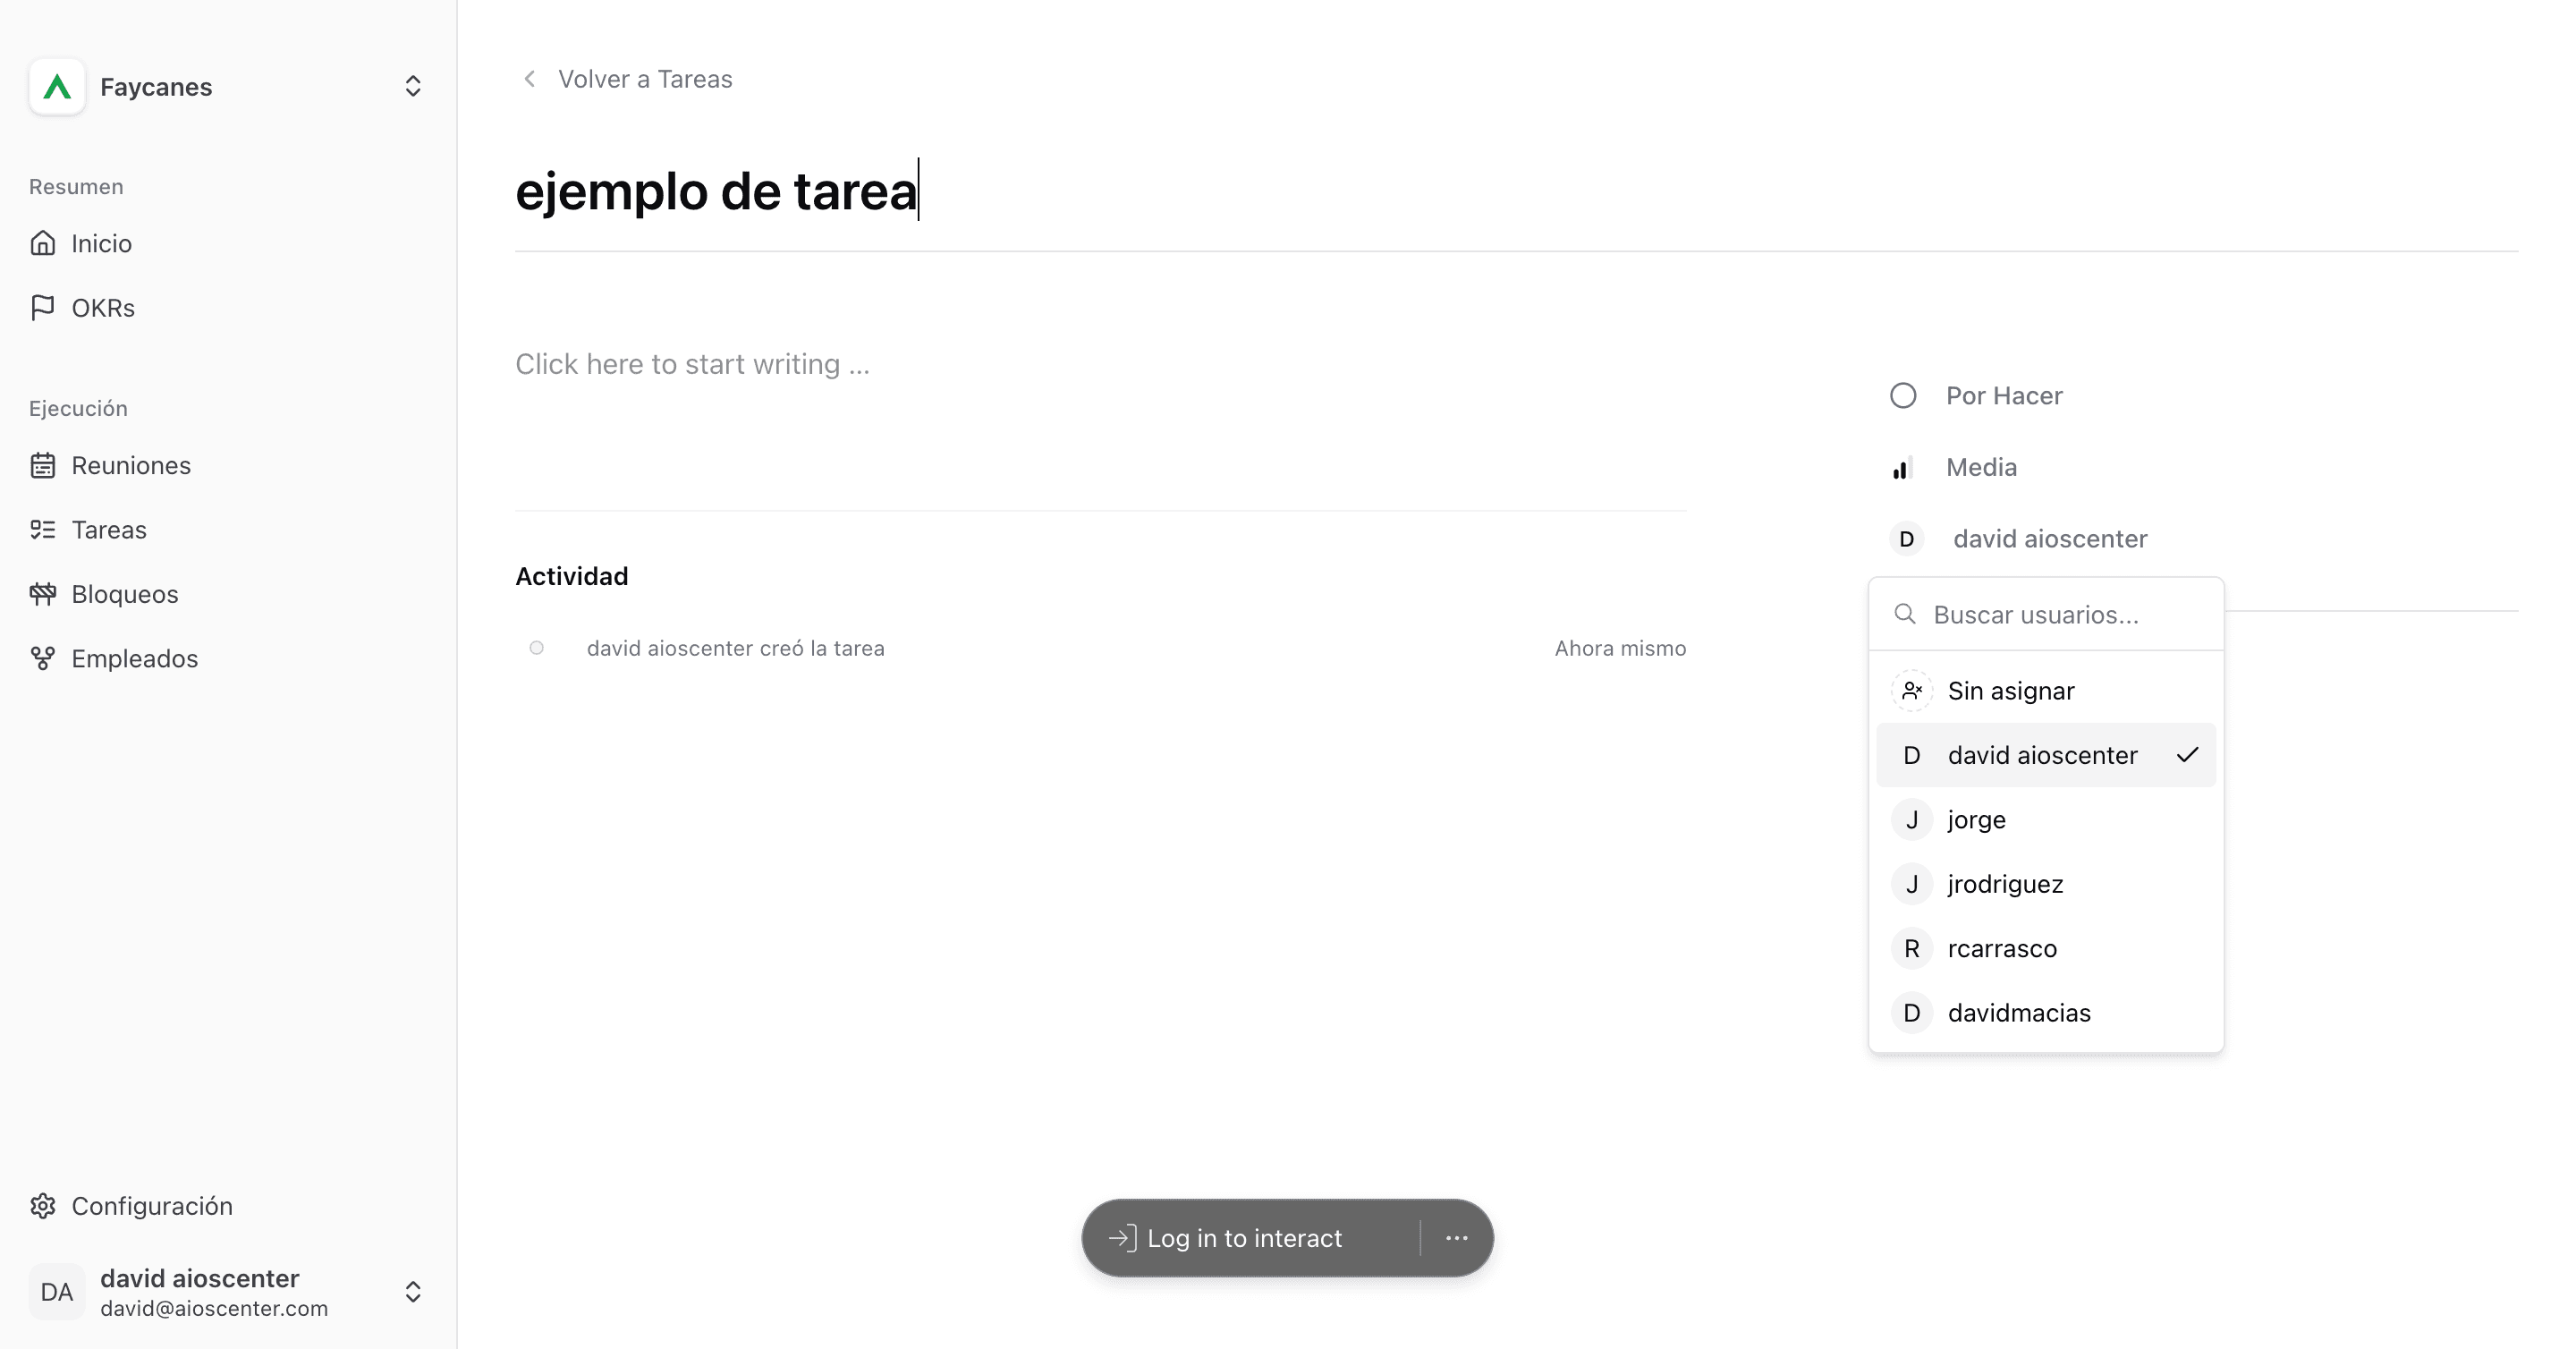This screenshot has height=1349, width=2576.
Task: Expand the david aioscenter account menu chevron
Action: [413, 1292]
